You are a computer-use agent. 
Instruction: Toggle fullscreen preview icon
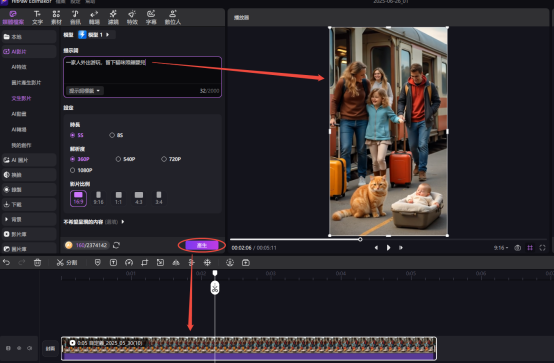coord(542,248)
